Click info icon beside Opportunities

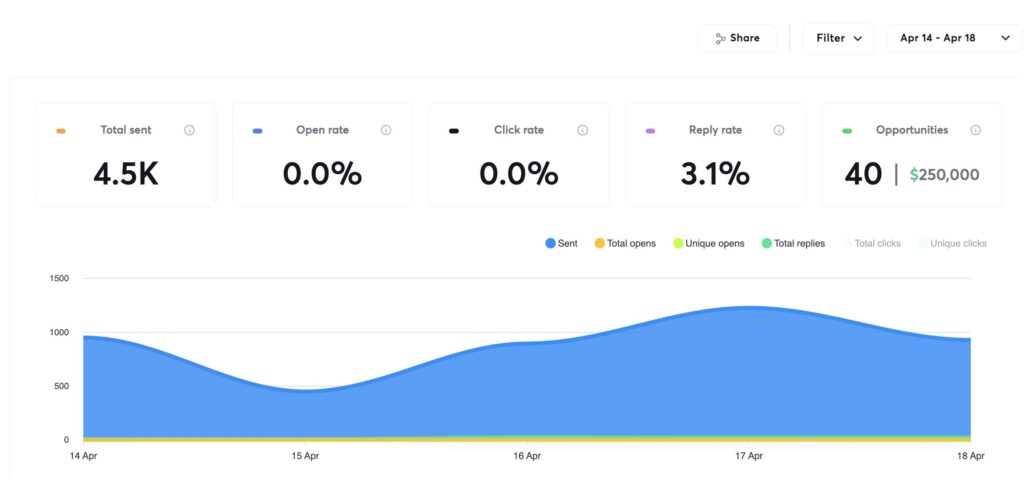[975, 130]
